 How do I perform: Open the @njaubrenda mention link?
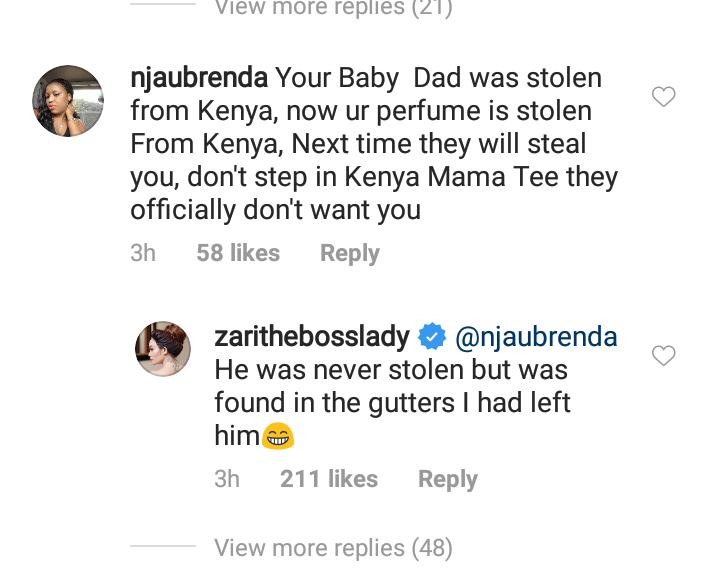(536, 338)
